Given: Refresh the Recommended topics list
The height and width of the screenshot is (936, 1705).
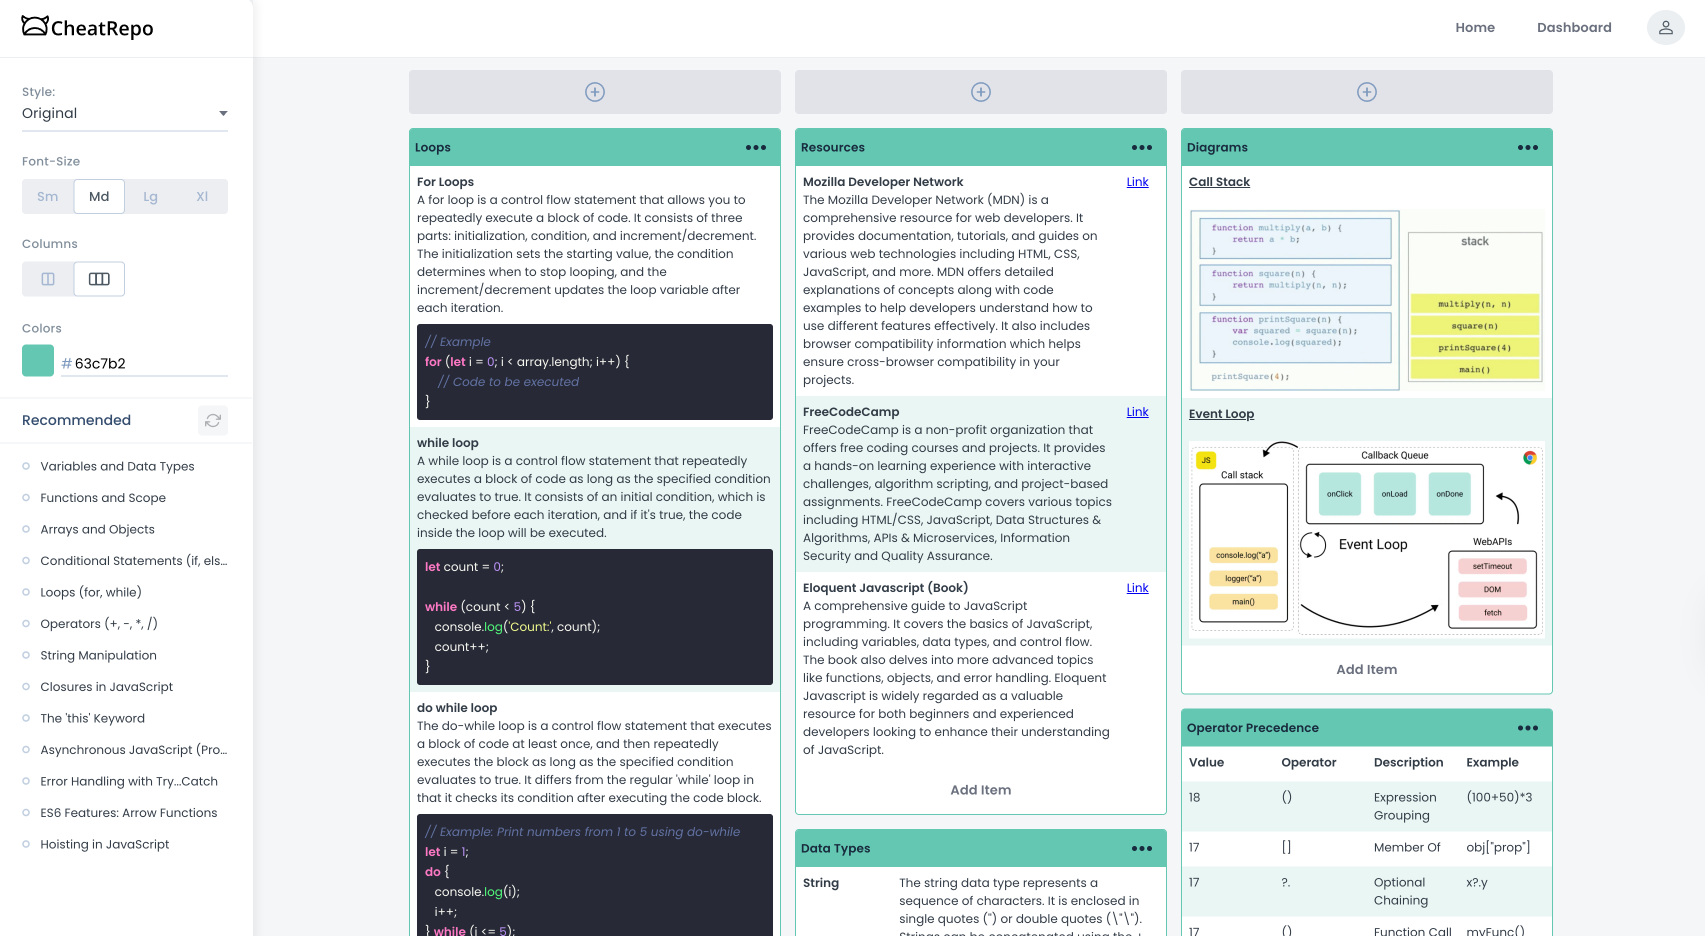Looking at the screenshot, I should [212, 420].
